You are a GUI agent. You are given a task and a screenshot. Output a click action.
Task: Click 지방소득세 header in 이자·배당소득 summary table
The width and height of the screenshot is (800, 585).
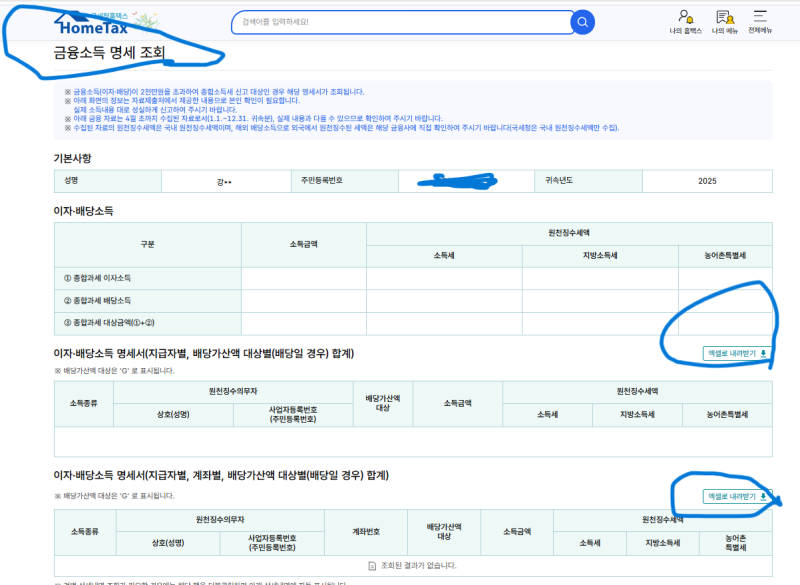pos(600,256)
